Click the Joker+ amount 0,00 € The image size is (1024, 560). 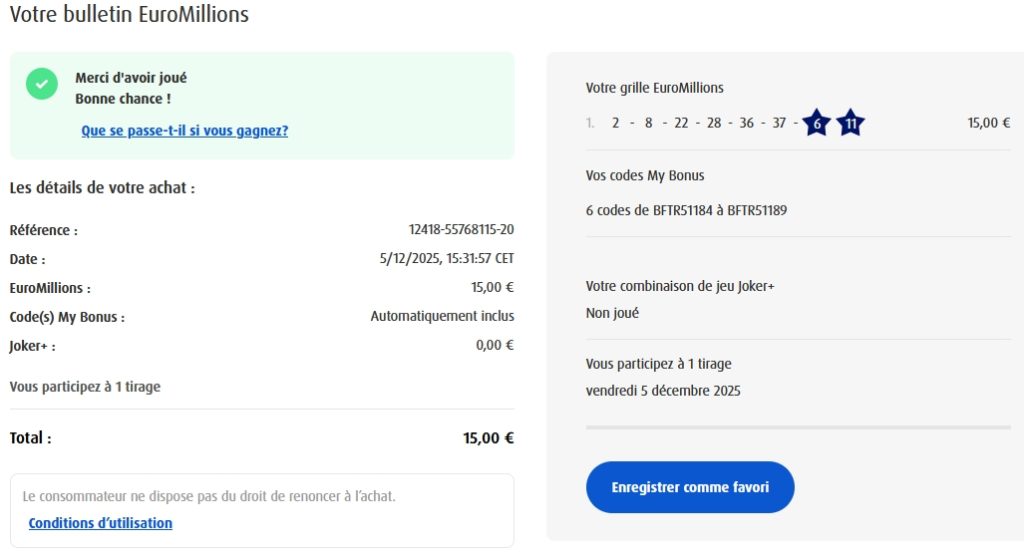coord(495,346)
